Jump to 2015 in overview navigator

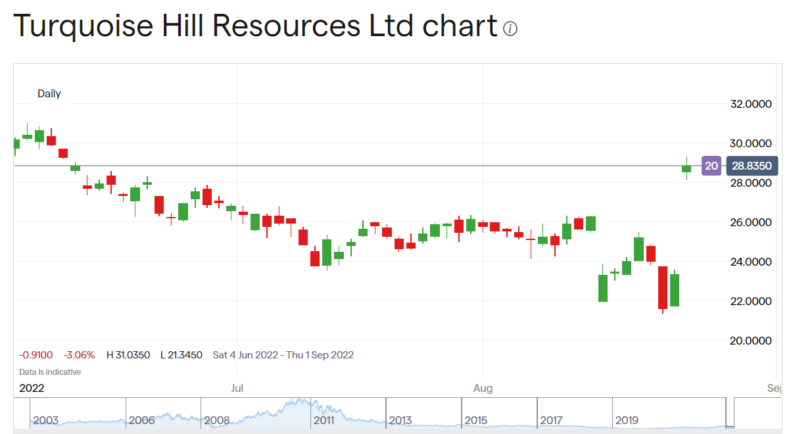[475, 420]
